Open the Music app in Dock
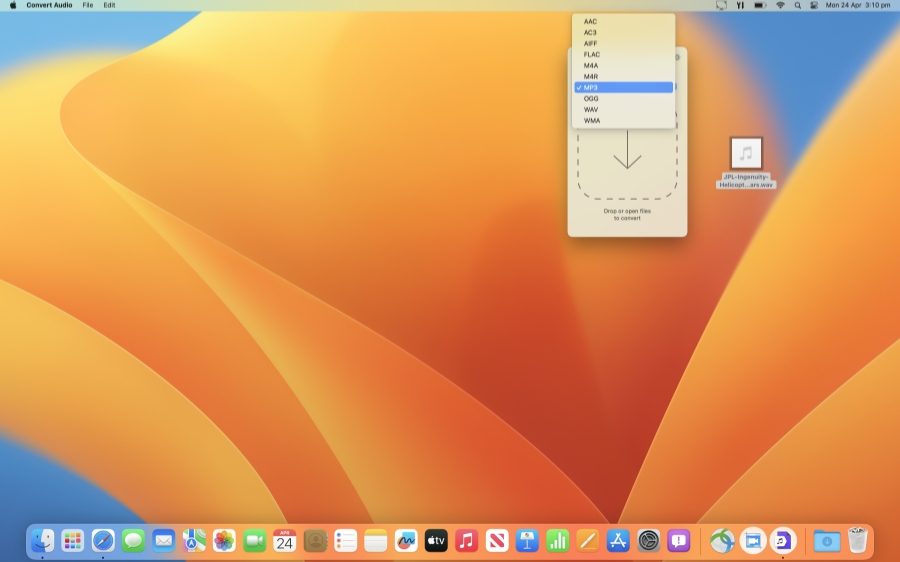 coord(466,541)
